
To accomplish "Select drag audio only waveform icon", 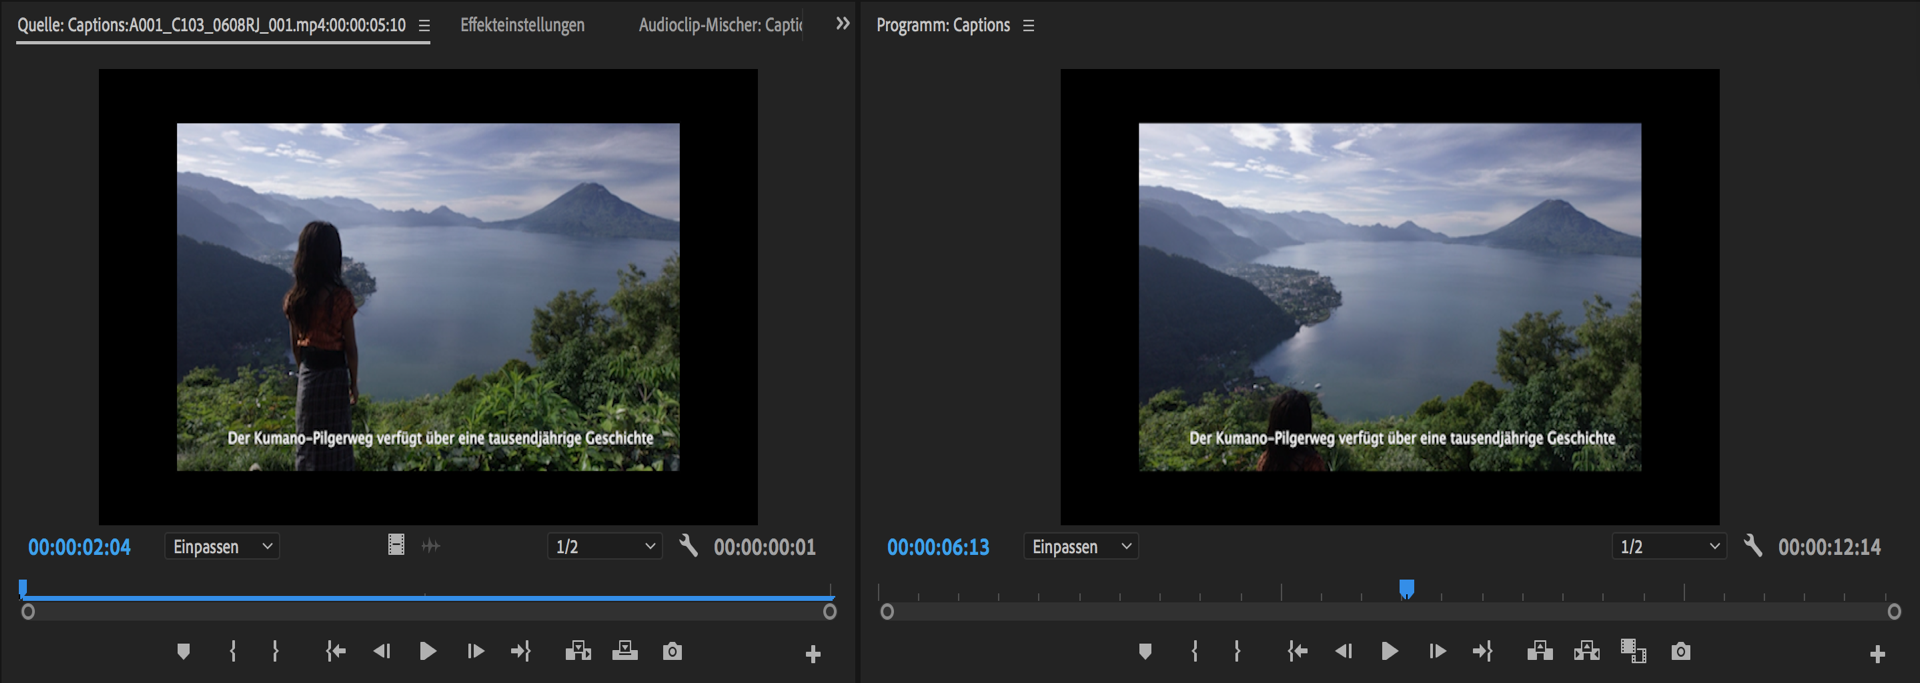I will [431, 546].
